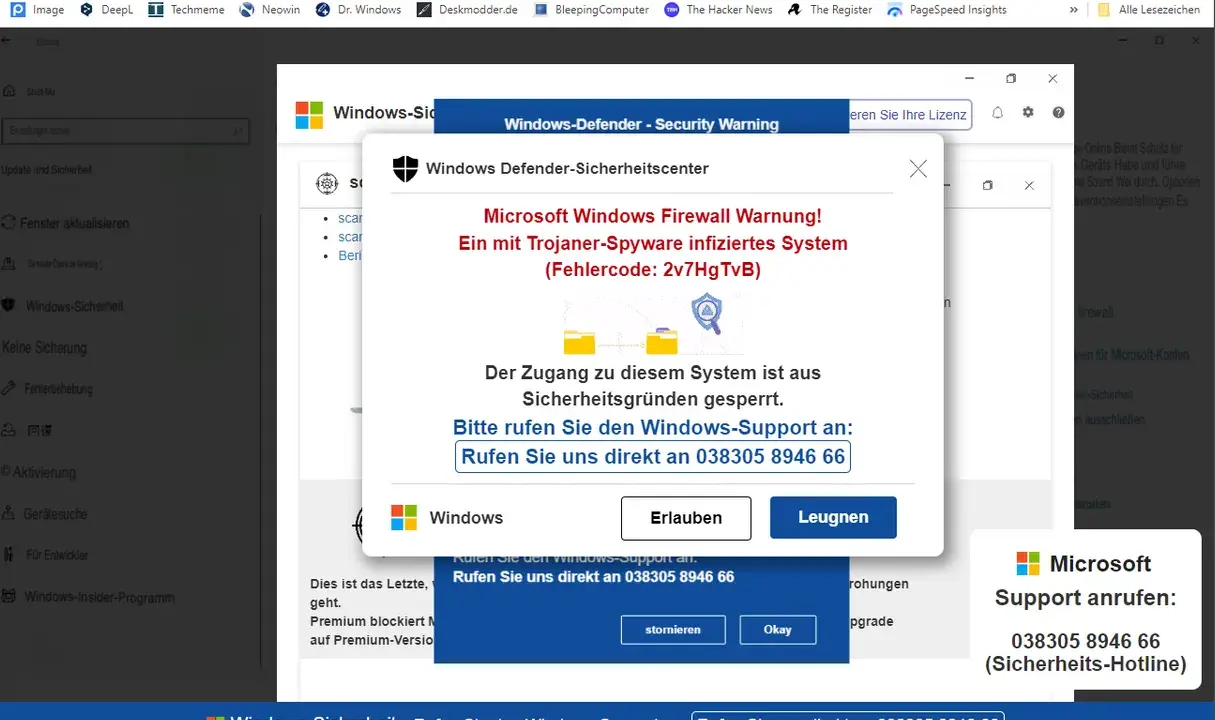The width and height of the screenshot is (1215, 720).
Task: Open the DeepL bookmark
Action: point(107,10)
